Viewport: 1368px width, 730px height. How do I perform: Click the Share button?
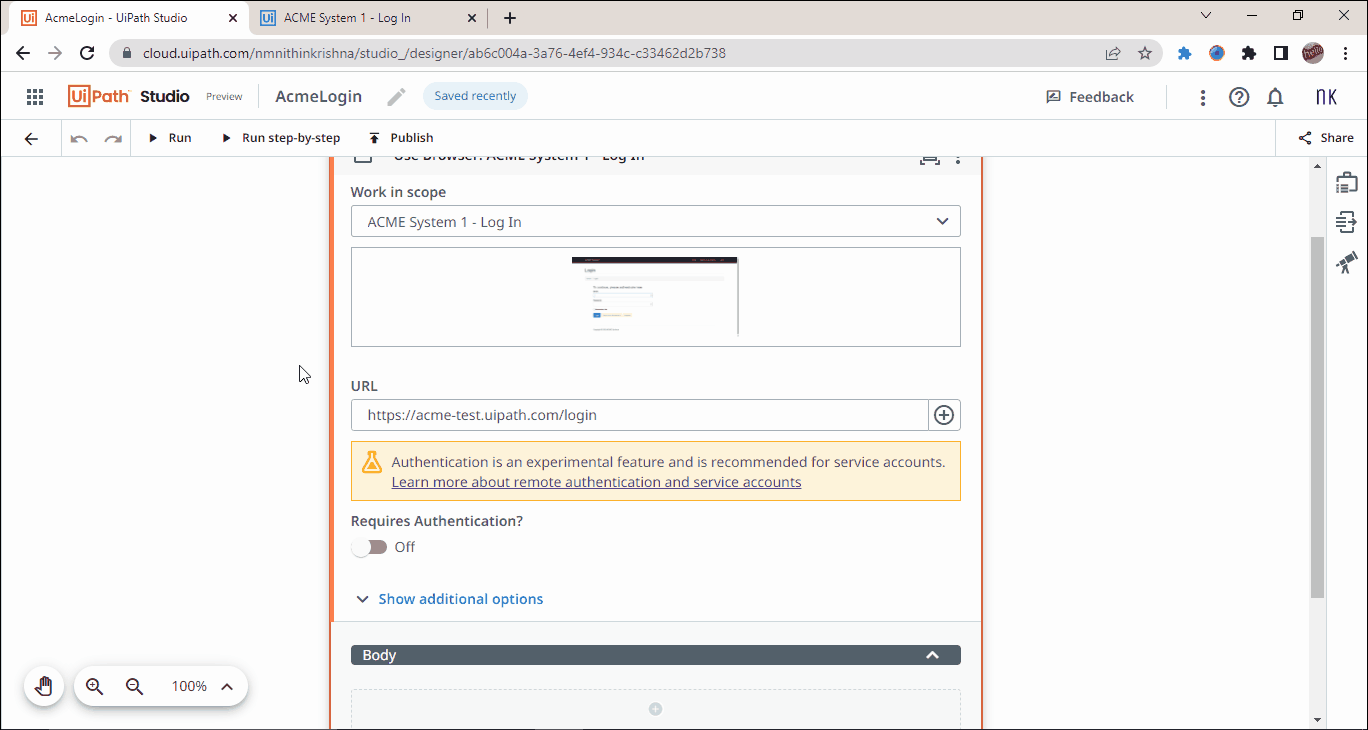[x=1326, y=138]
